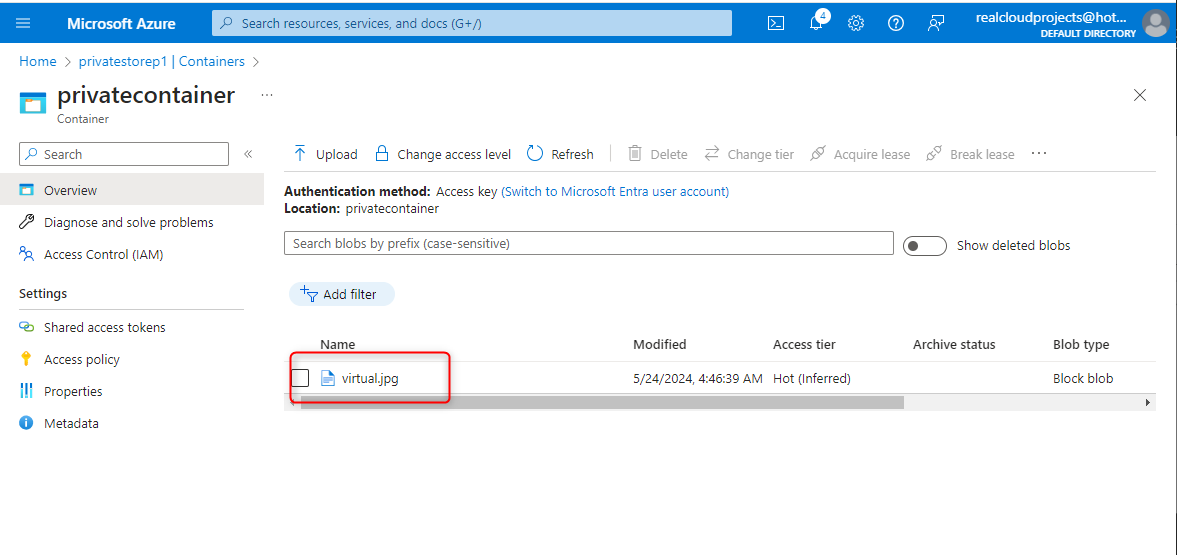Open the ellipsis next to privatecontainer title
1177x555 pixels.
[266, 95]
